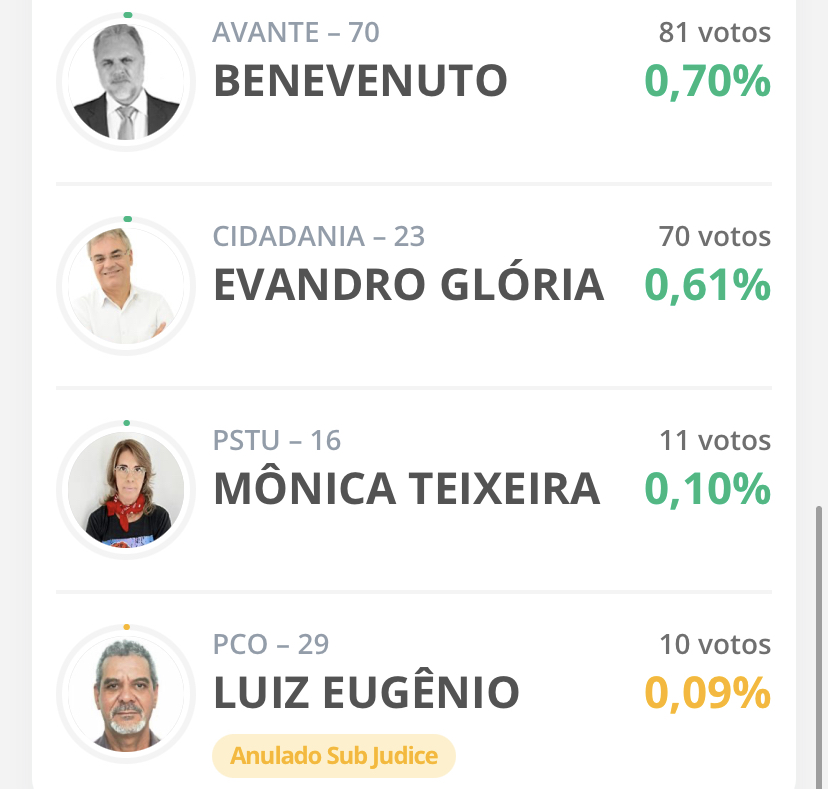
Task: Click the 10 votos count
Action: coord(715,644)
